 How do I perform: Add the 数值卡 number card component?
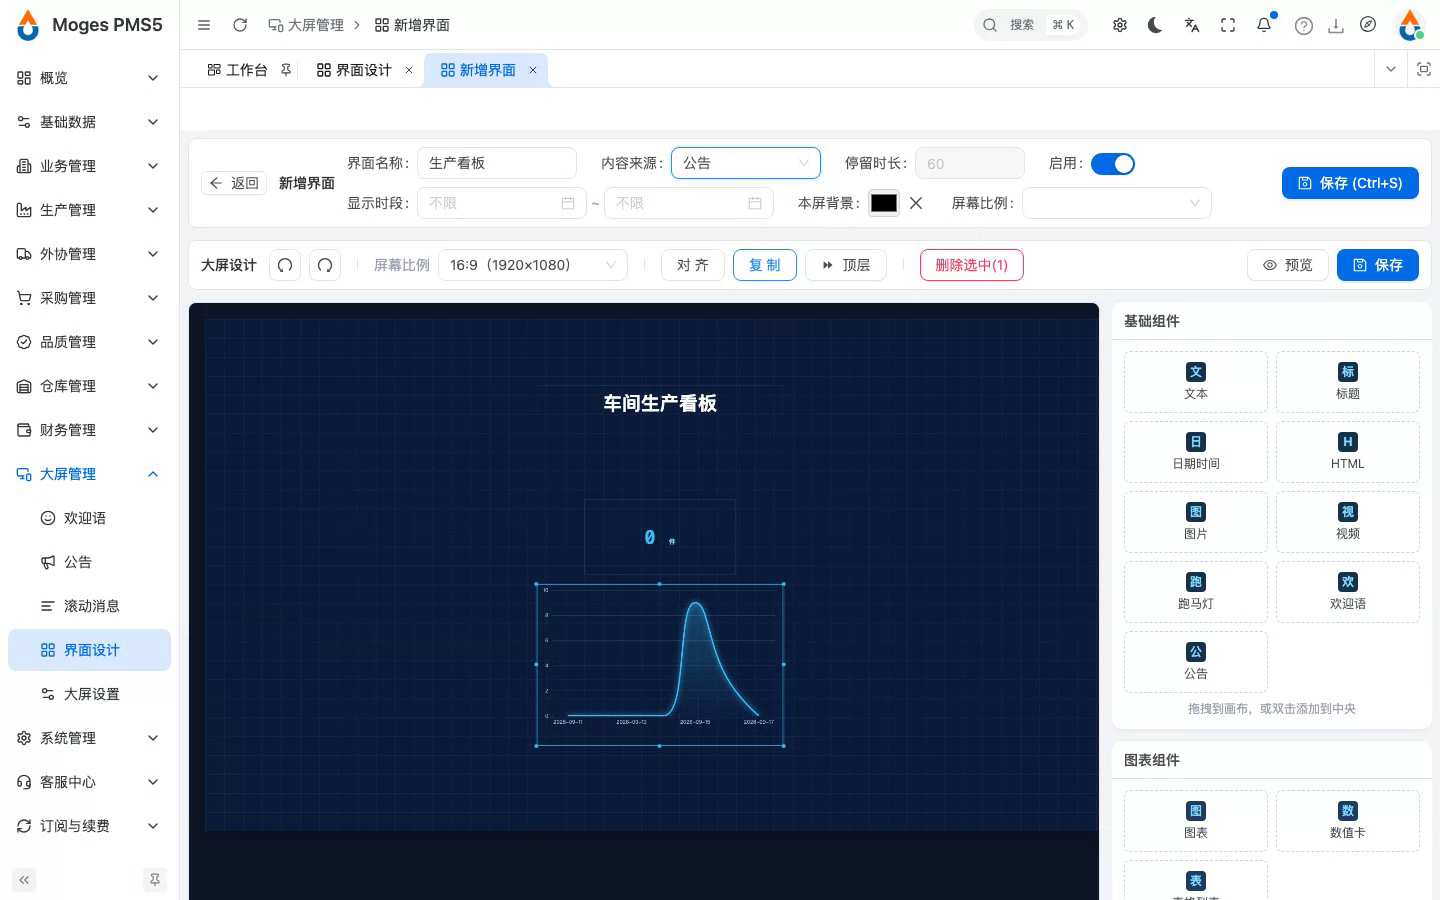pyautogui.click(x=1348, y=821)
